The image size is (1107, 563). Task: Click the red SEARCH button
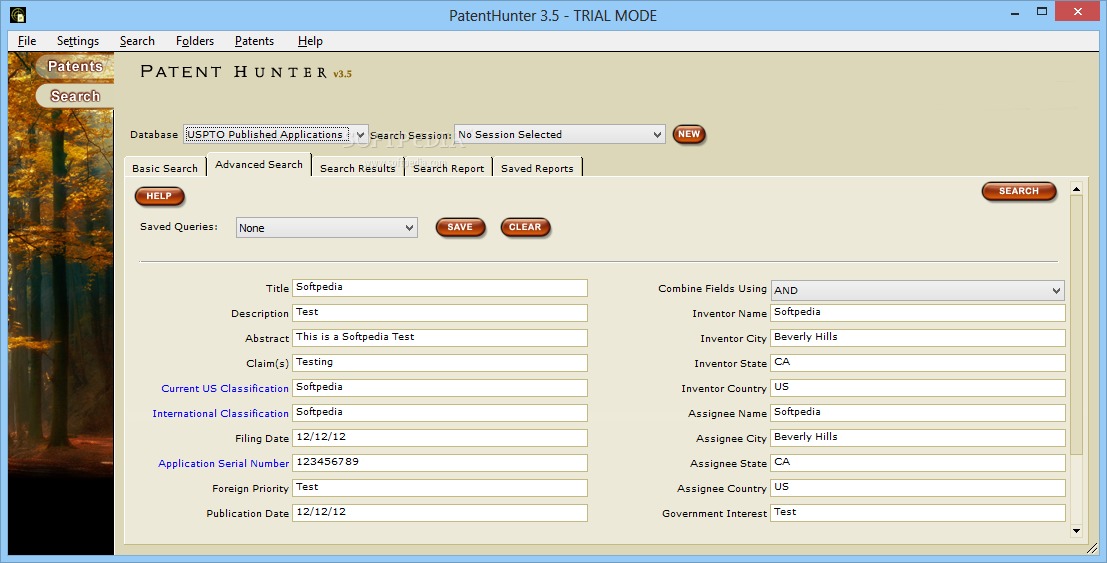tap(1019, 191)
